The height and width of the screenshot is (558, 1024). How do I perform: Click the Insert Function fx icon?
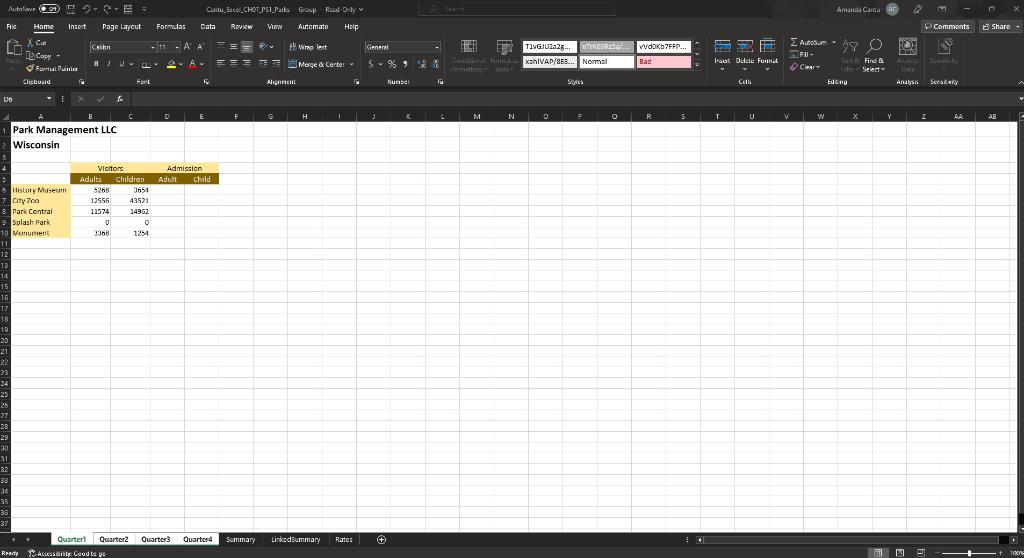(x=120, y=99)
